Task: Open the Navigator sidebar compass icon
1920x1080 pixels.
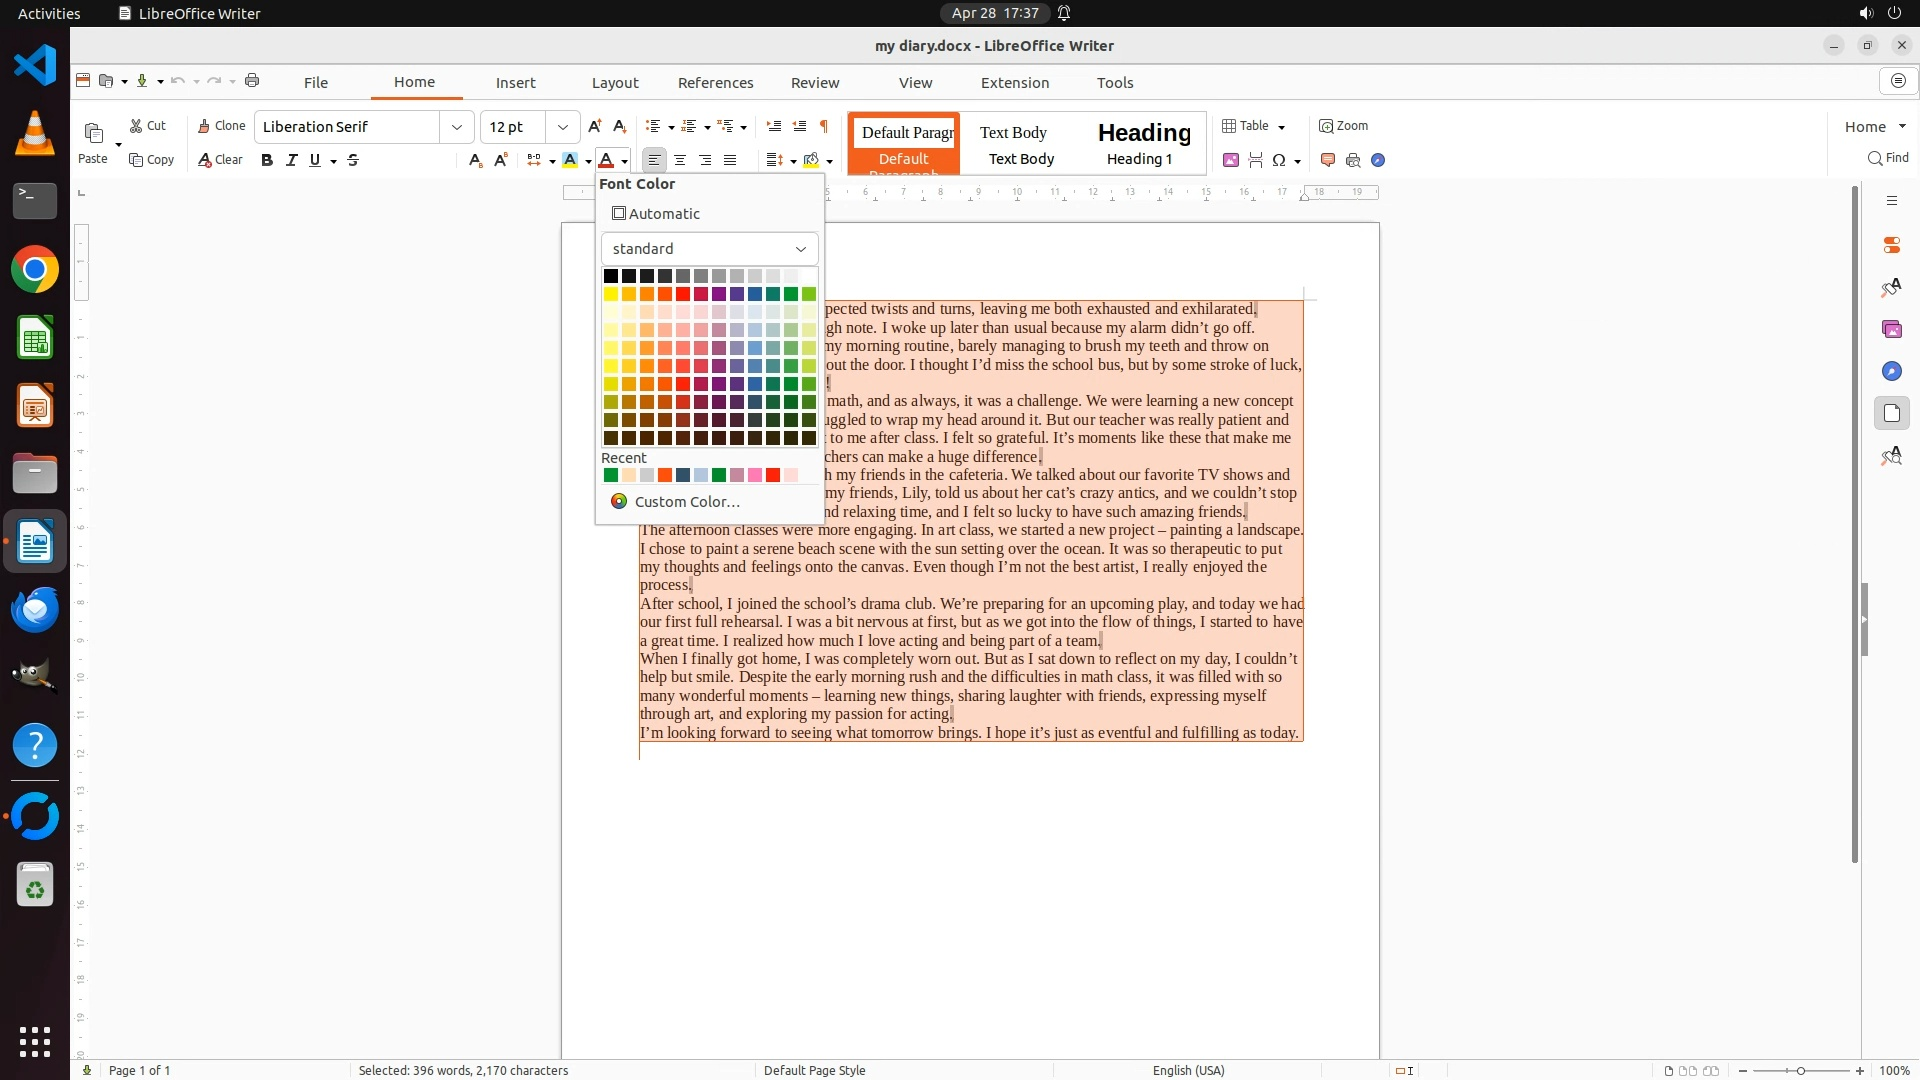Action: (1891, 371)
